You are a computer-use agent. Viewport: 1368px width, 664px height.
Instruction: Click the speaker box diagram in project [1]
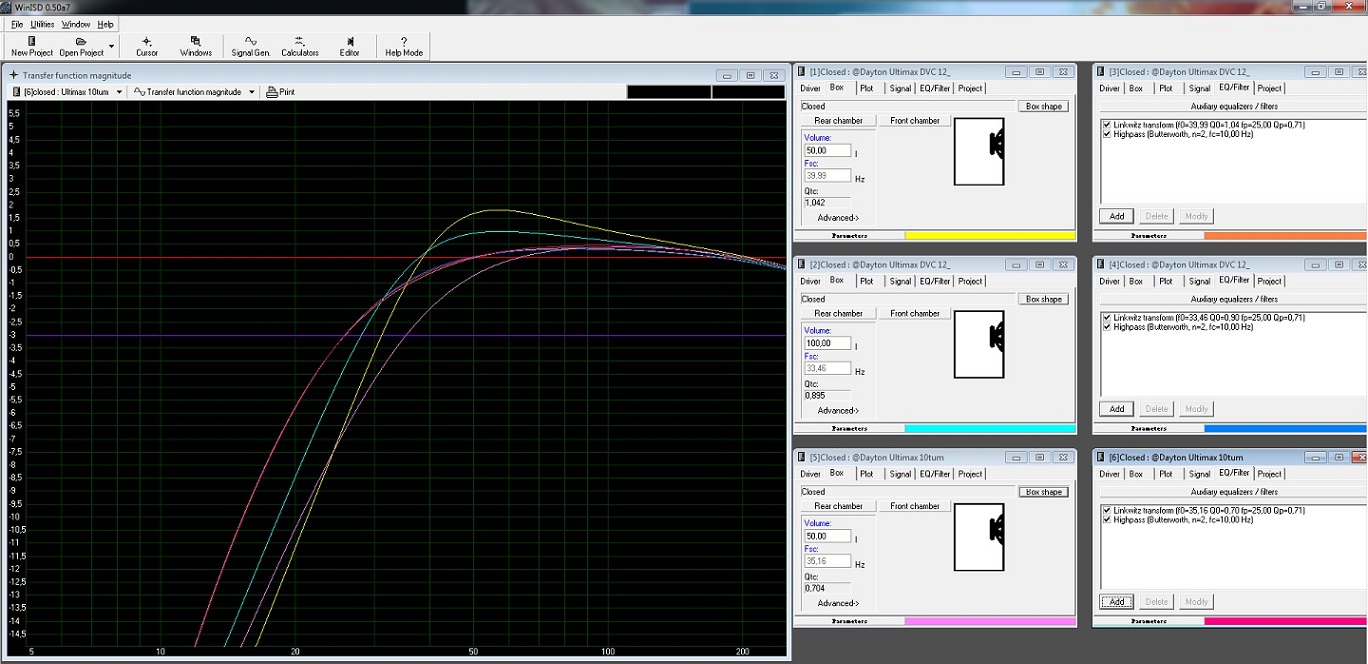click(x=979, y=151)
